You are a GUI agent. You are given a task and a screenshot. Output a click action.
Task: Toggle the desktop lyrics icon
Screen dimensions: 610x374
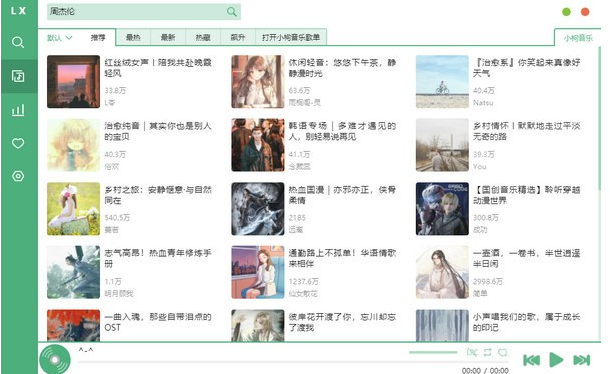point(472,353)
